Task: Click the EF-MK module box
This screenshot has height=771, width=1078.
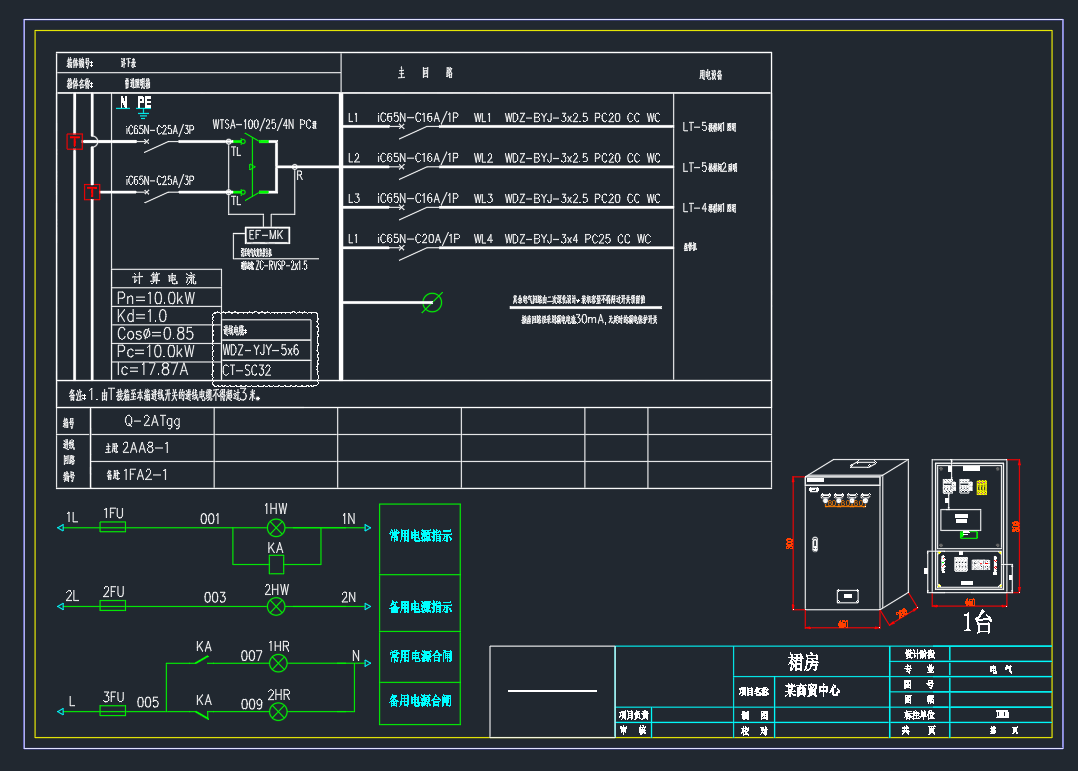Action: click(265, 236)
